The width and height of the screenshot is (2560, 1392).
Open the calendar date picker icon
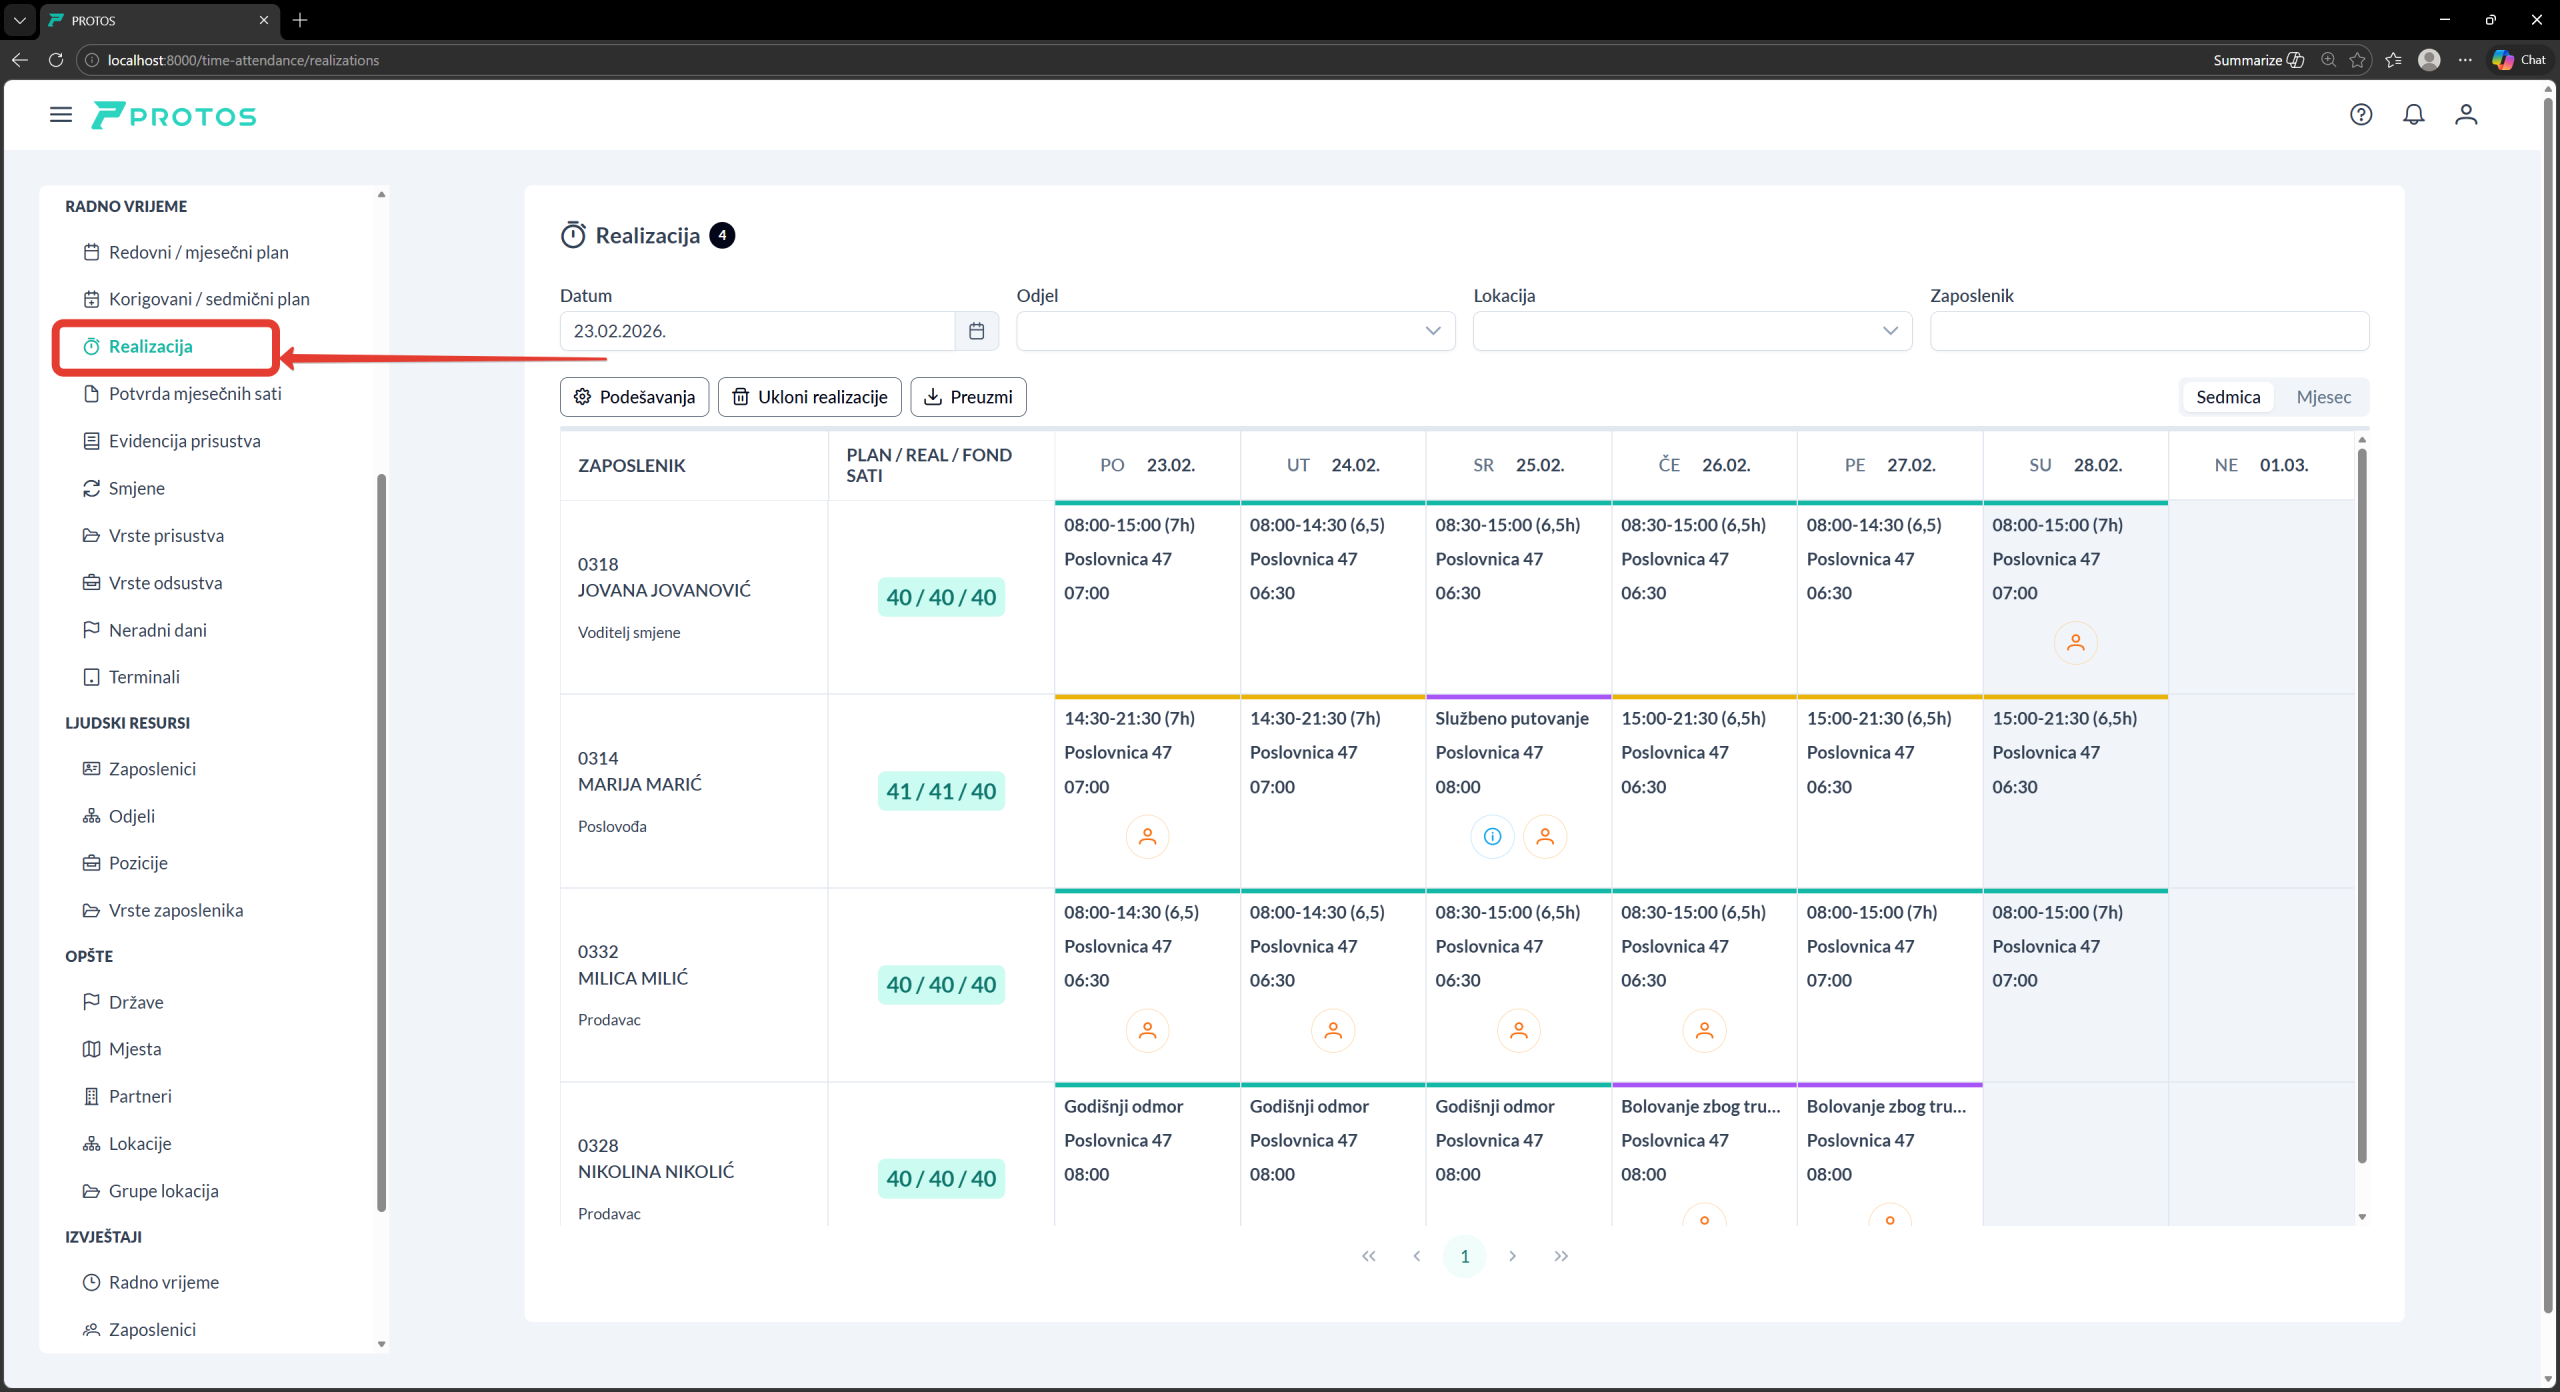click(x=976, y=331)
